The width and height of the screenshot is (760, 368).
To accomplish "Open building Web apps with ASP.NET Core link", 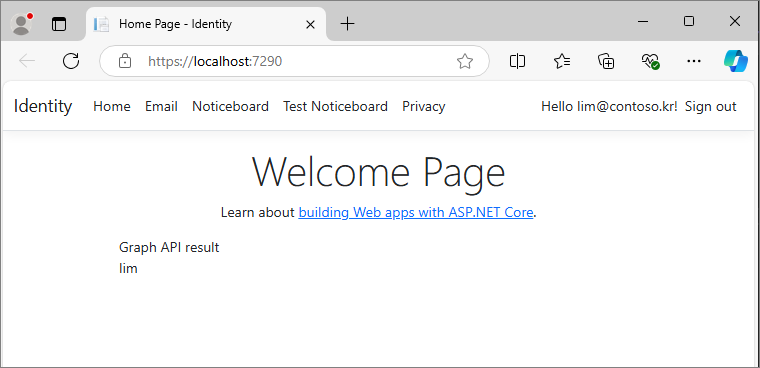I will click(x=416, y=212).
